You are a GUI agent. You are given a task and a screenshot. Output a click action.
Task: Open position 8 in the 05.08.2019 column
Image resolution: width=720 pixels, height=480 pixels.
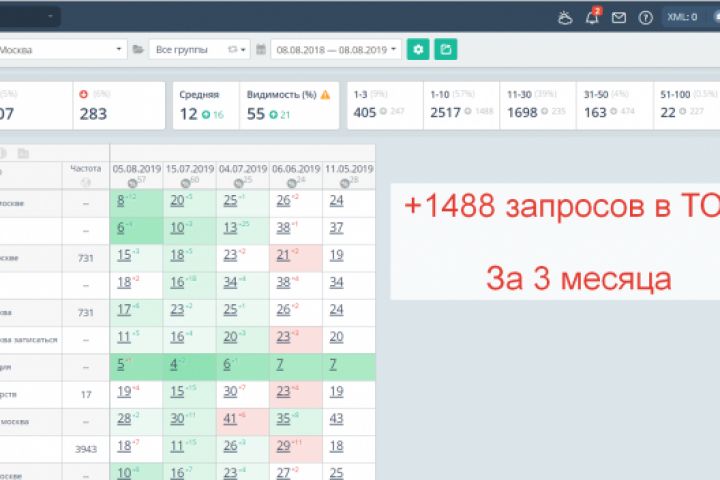pos(121,201)
